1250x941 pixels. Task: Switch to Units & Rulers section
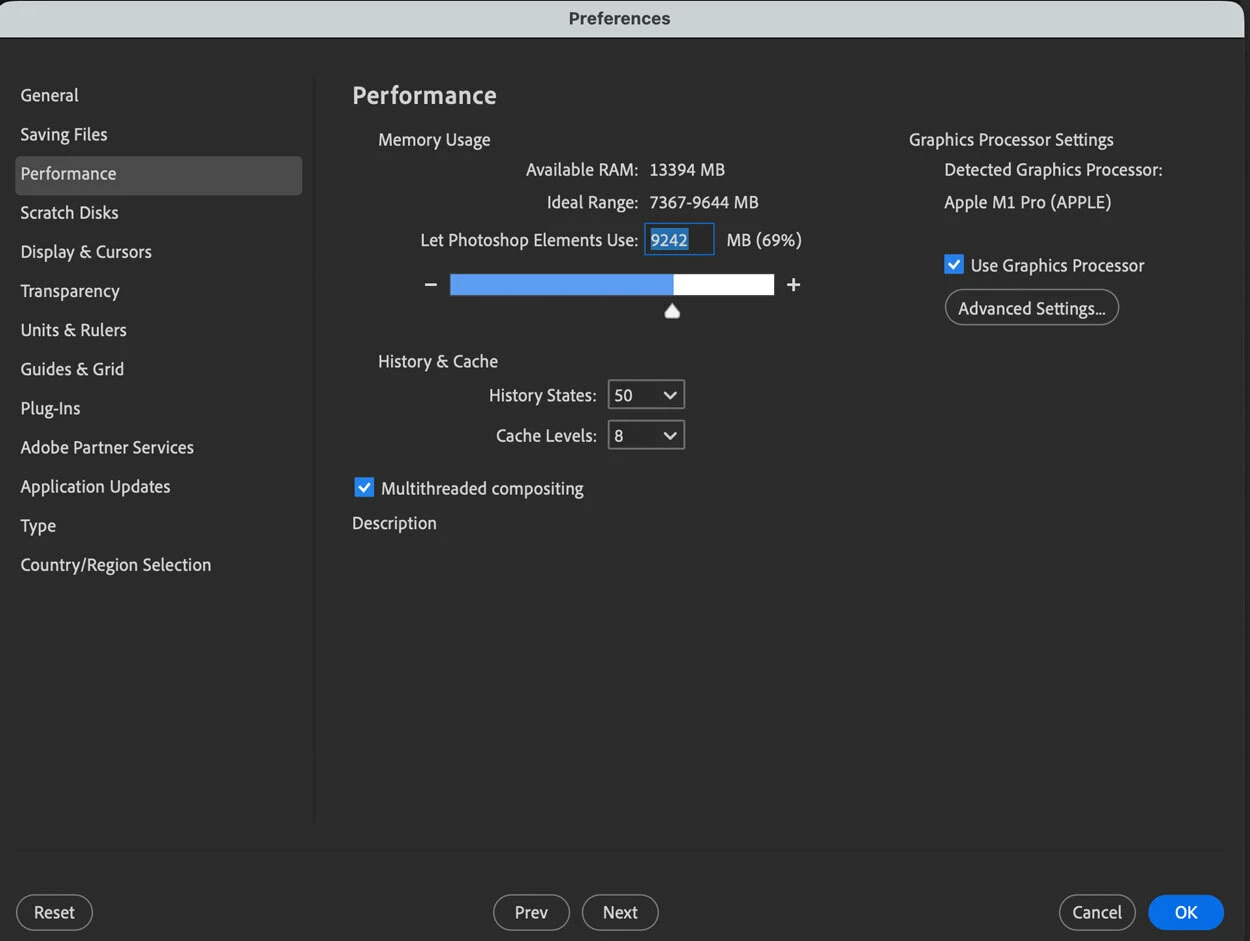coord(73,330)
